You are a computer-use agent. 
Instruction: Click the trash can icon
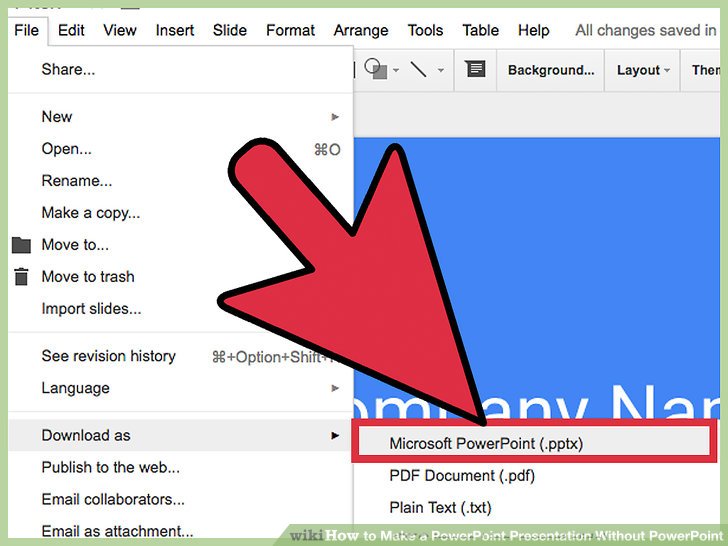pyautogui.click(x=21, y=277)
